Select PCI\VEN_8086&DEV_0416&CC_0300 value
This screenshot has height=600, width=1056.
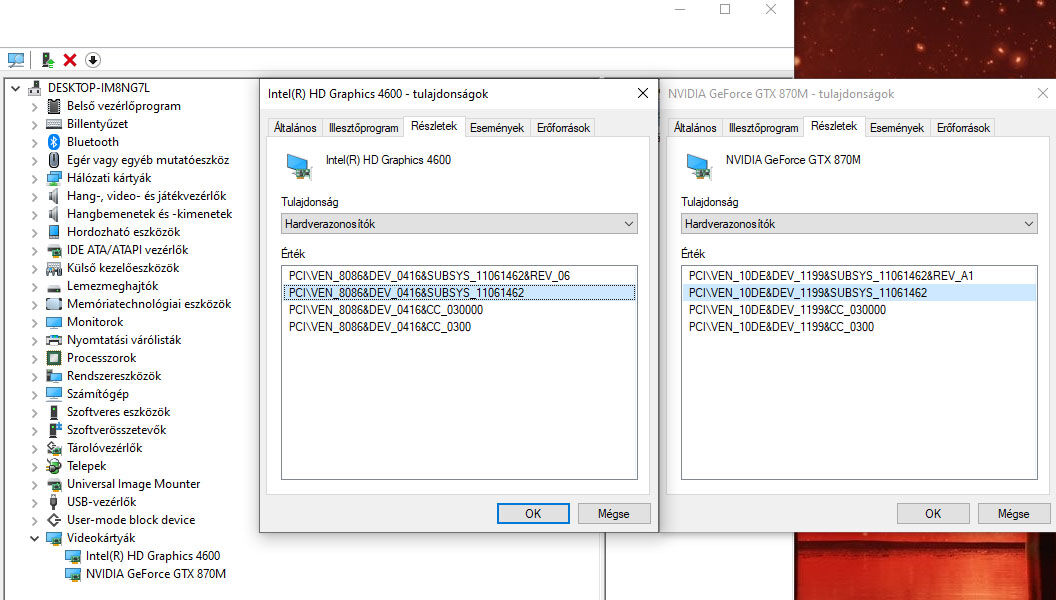[459, 327]
